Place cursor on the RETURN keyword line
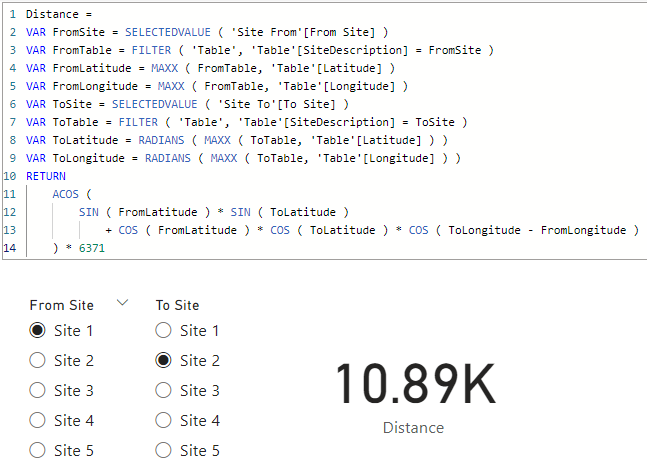647x474 pixels. pos(46,176)
